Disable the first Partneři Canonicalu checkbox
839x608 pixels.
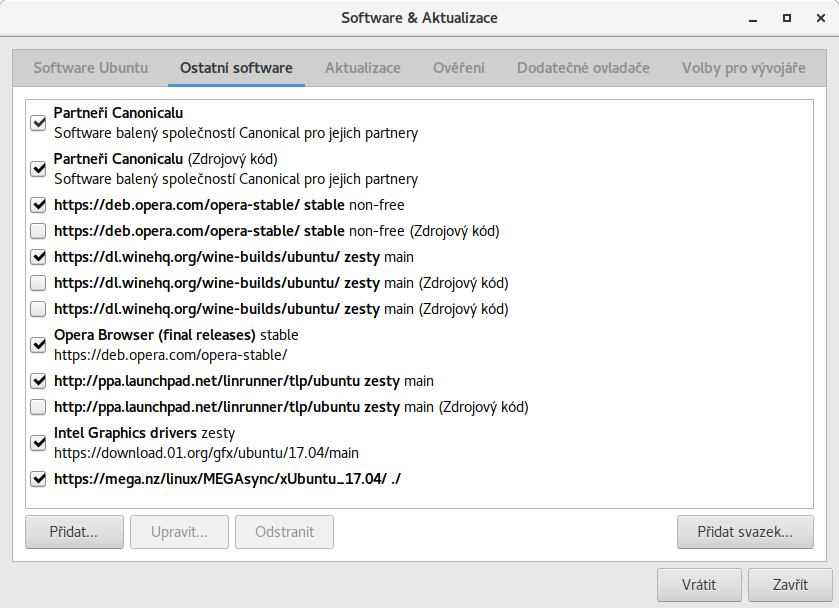[x=39, y=123]
